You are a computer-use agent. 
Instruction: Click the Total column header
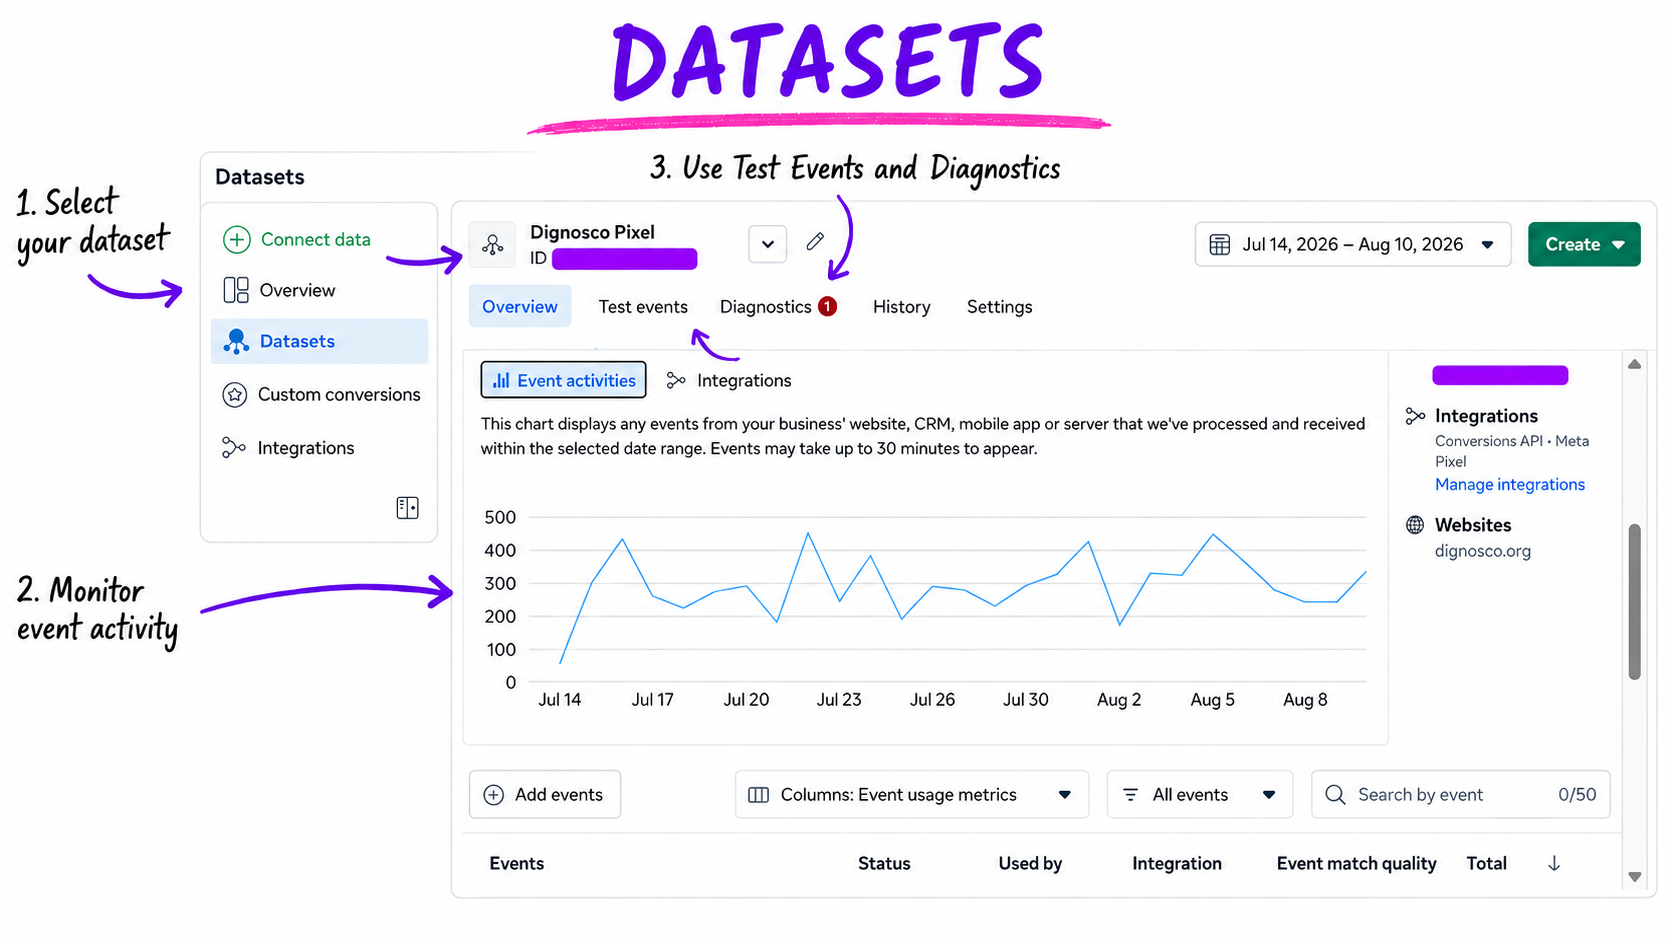pyautogui.click(x=1487, y=864)
